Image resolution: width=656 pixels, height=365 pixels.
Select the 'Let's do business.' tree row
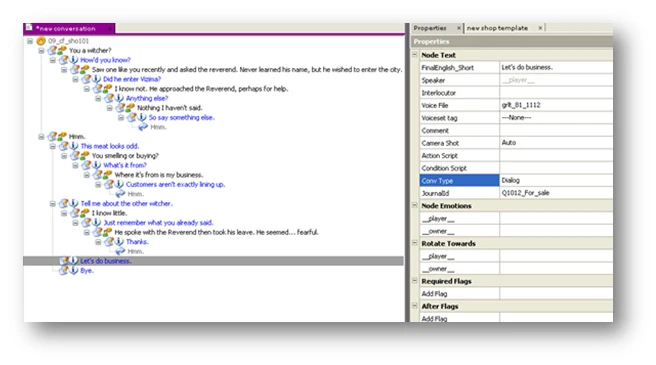[213, 261]
